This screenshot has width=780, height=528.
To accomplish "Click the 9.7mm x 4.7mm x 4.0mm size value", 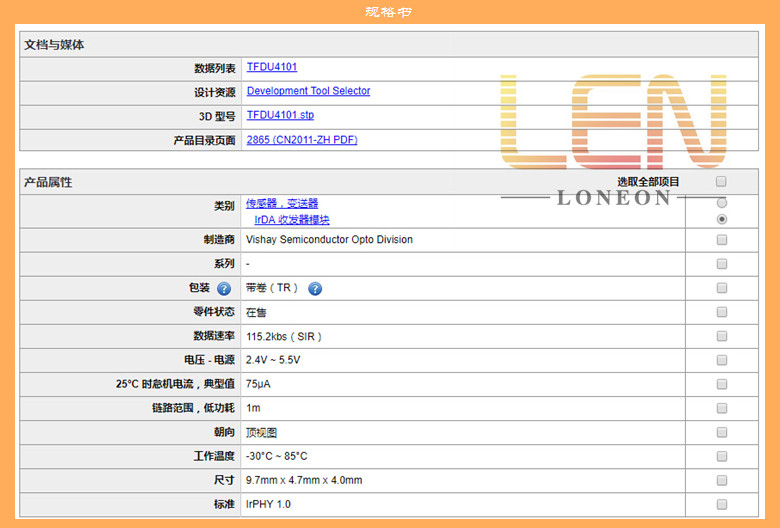I will coord(304,480).
